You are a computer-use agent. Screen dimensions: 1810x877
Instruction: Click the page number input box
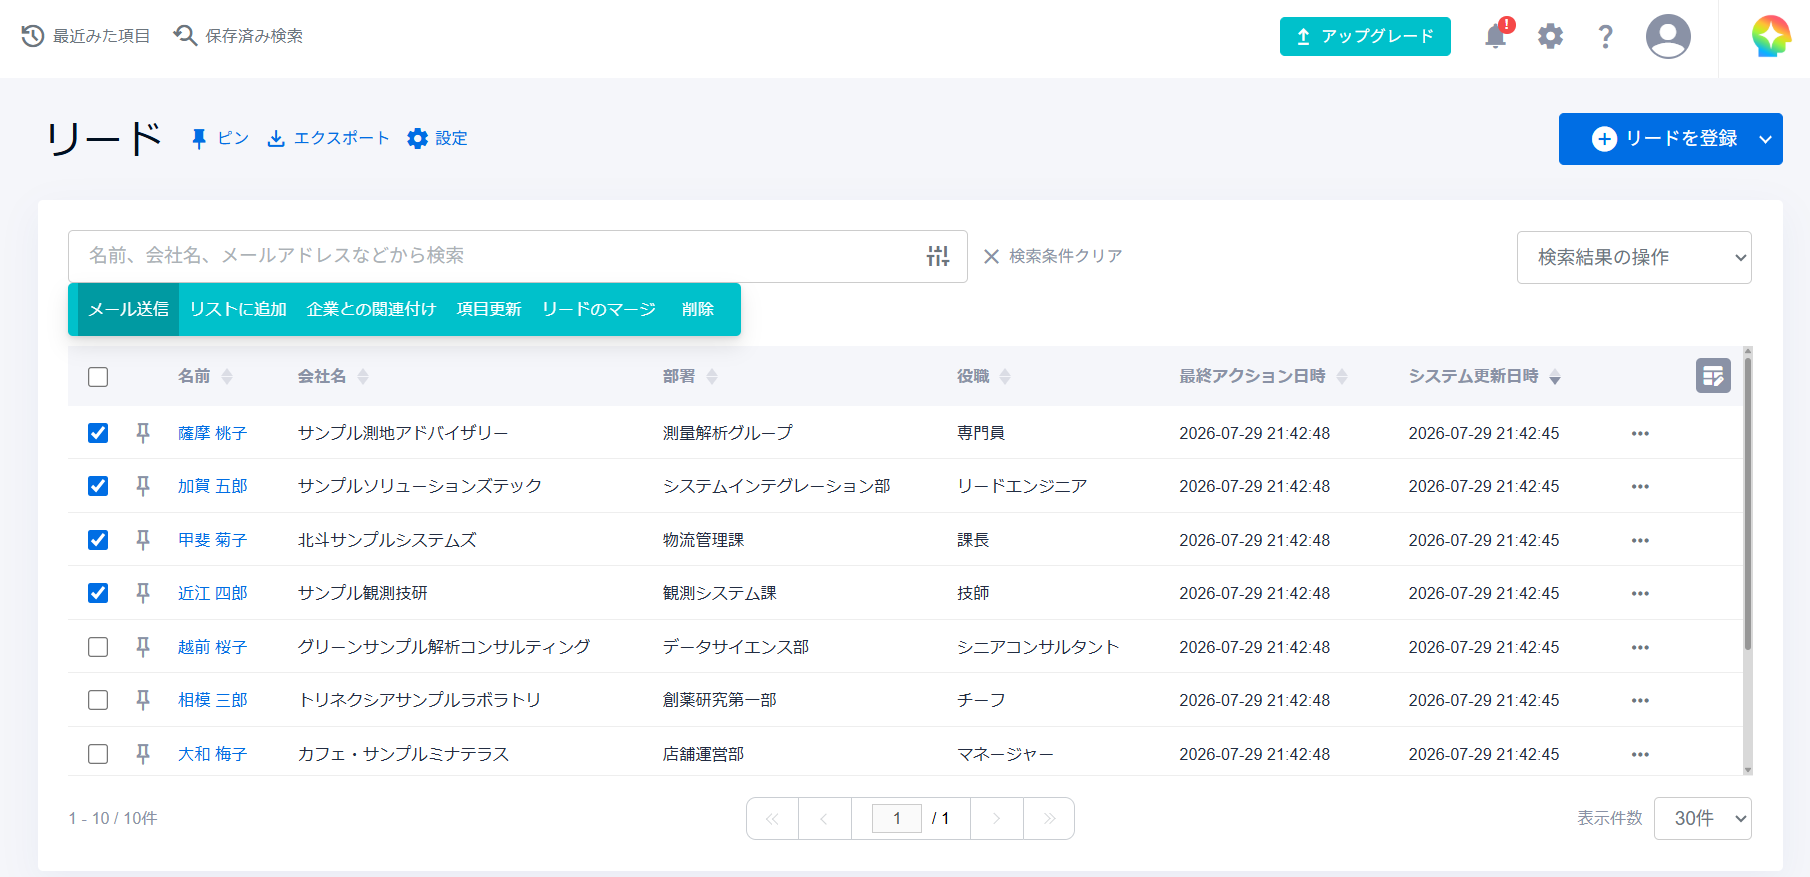coord(897,818)
